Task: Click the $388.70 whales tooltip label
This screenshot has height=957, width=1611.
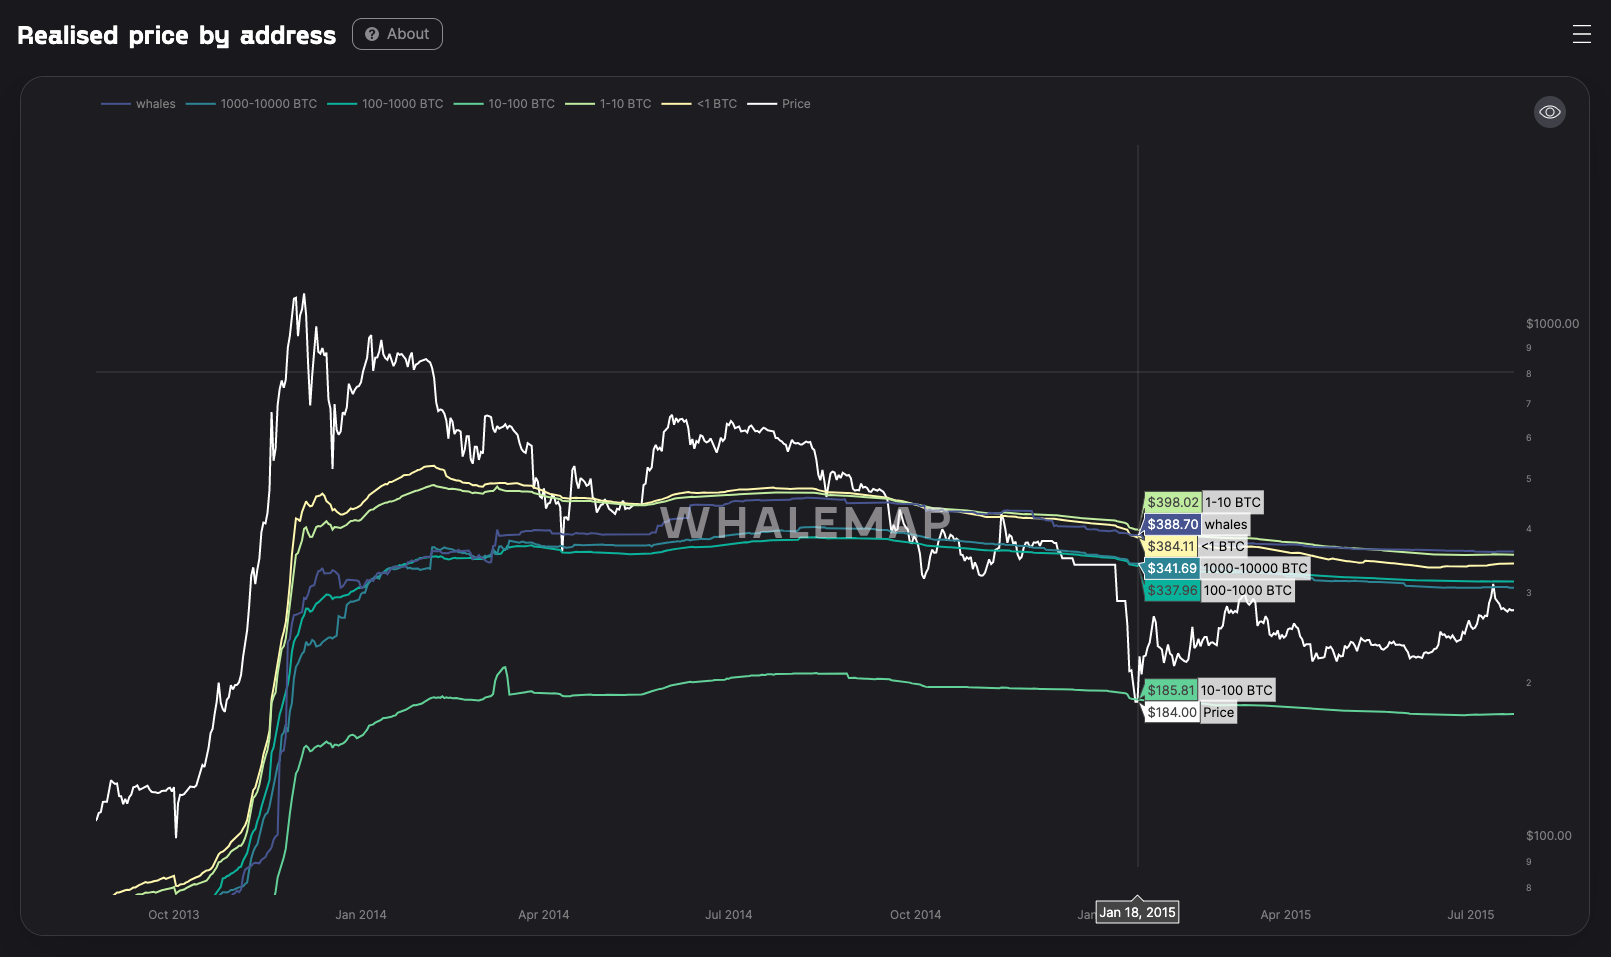Action: [1197, 524]
